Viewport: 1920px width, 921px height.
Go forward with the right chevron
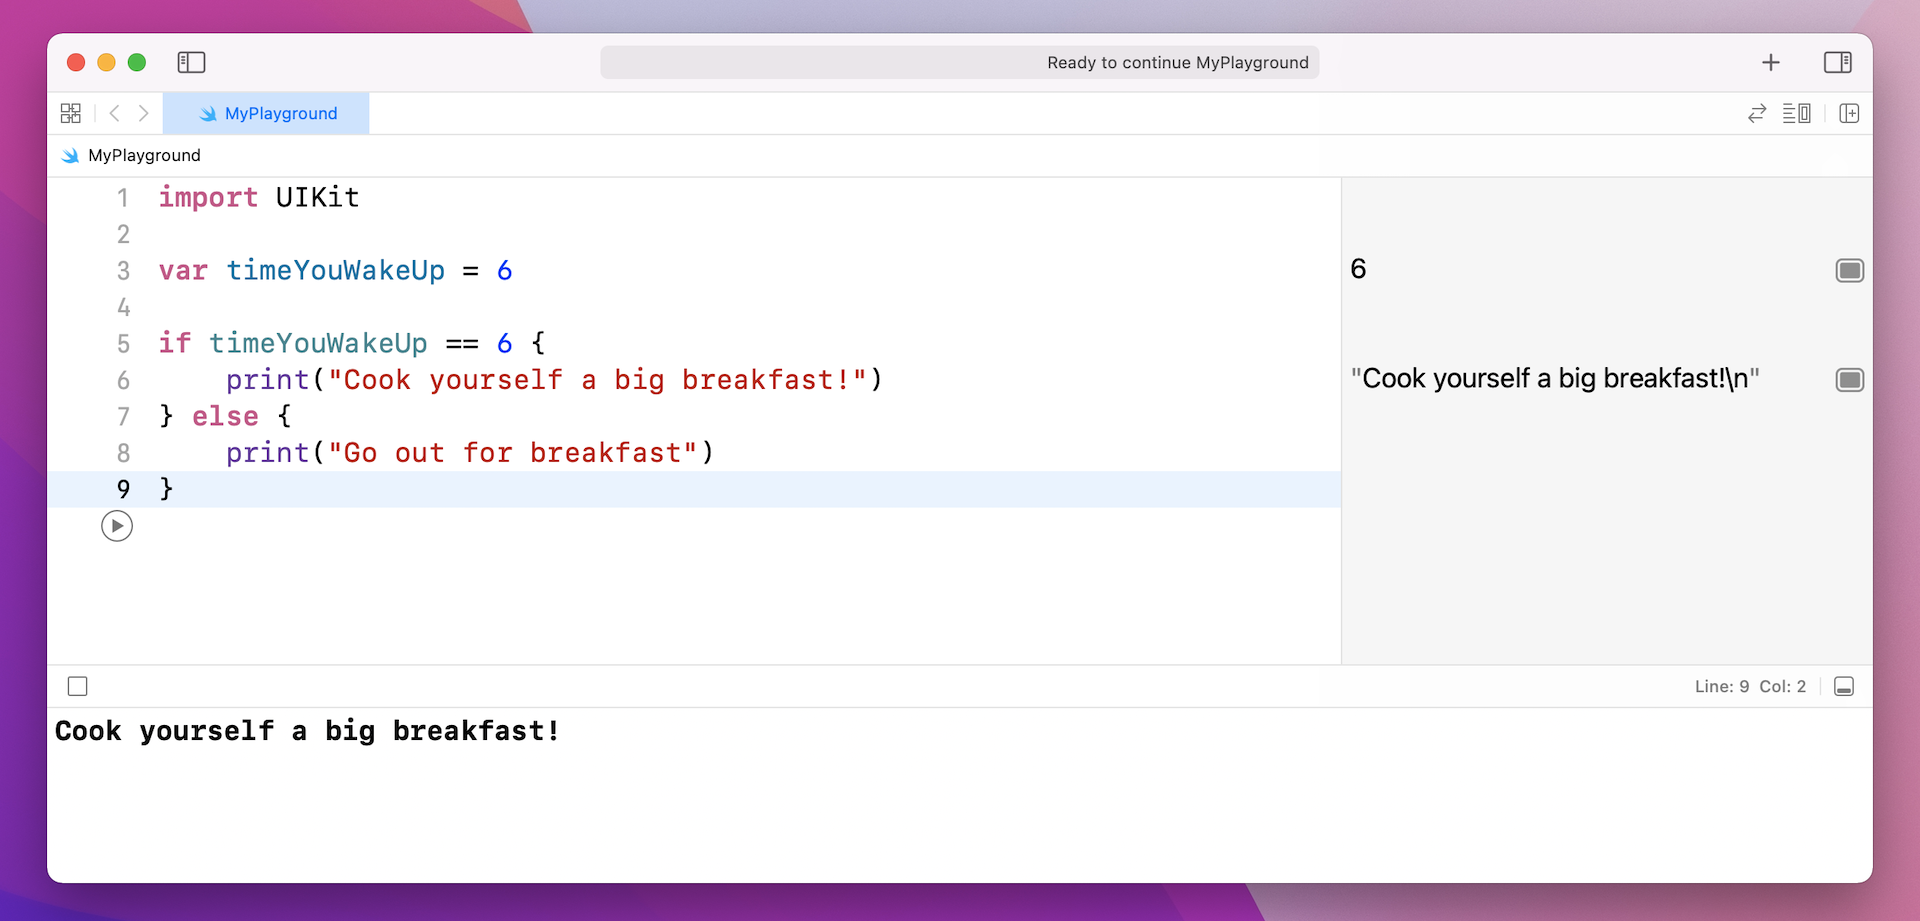pyautogui.click(x=144, y=114)
